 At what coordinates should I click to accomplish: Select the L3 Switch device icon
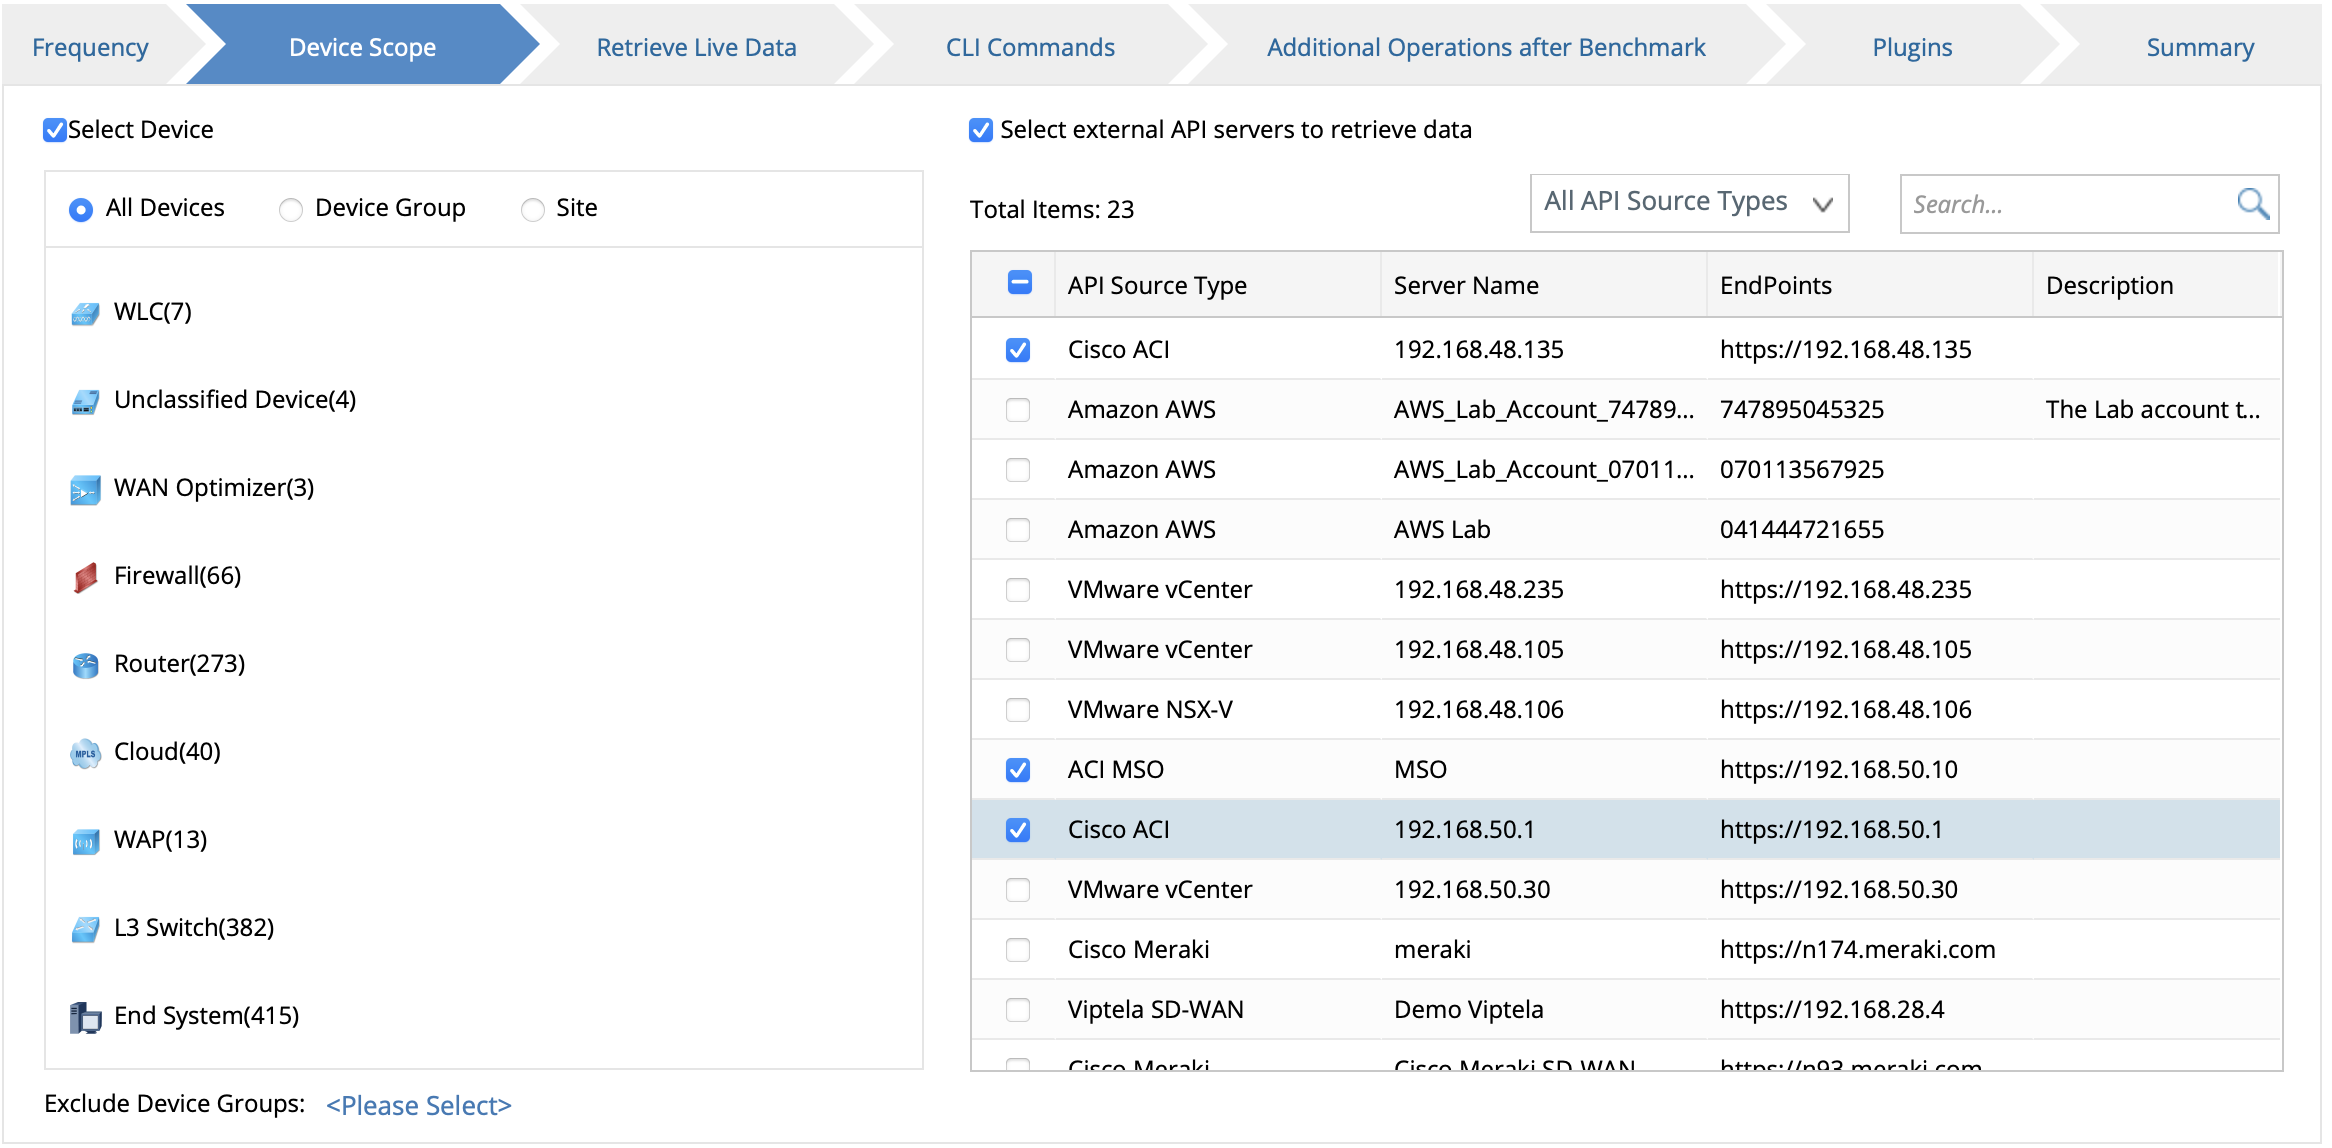point(85,928)
